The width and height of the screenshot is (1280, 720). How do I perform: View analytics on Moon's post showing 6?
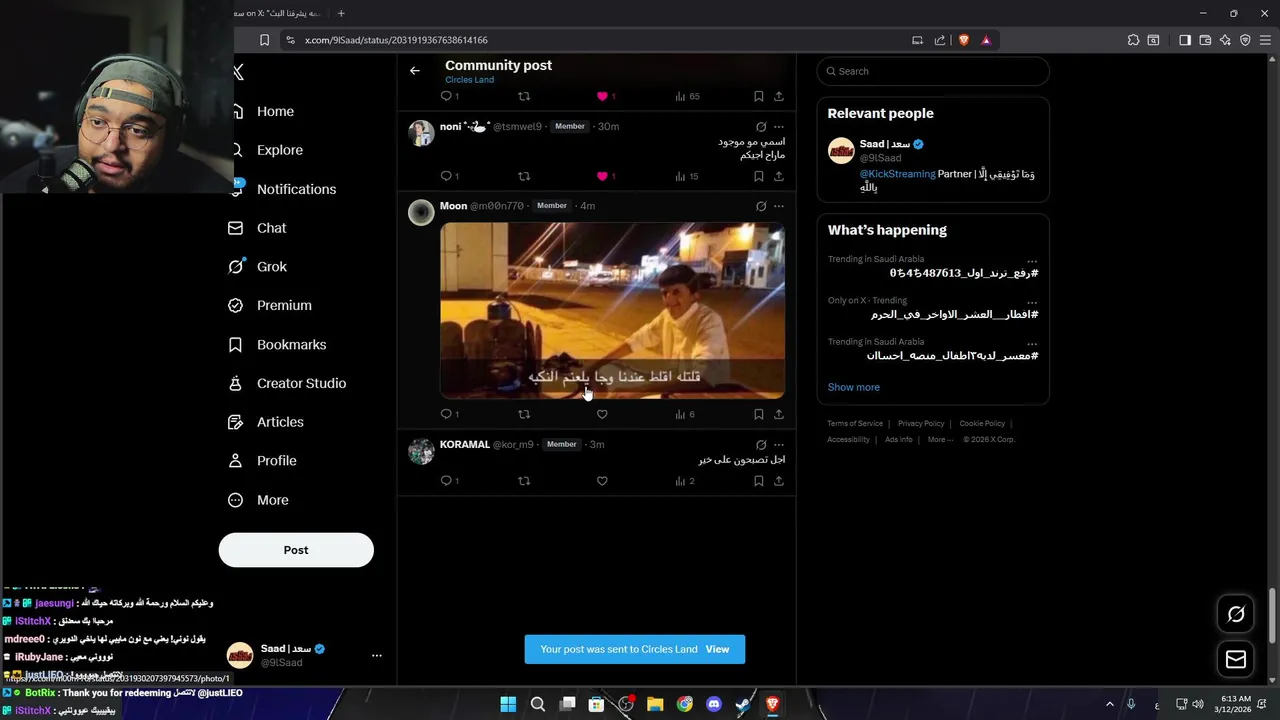(685, 414)
